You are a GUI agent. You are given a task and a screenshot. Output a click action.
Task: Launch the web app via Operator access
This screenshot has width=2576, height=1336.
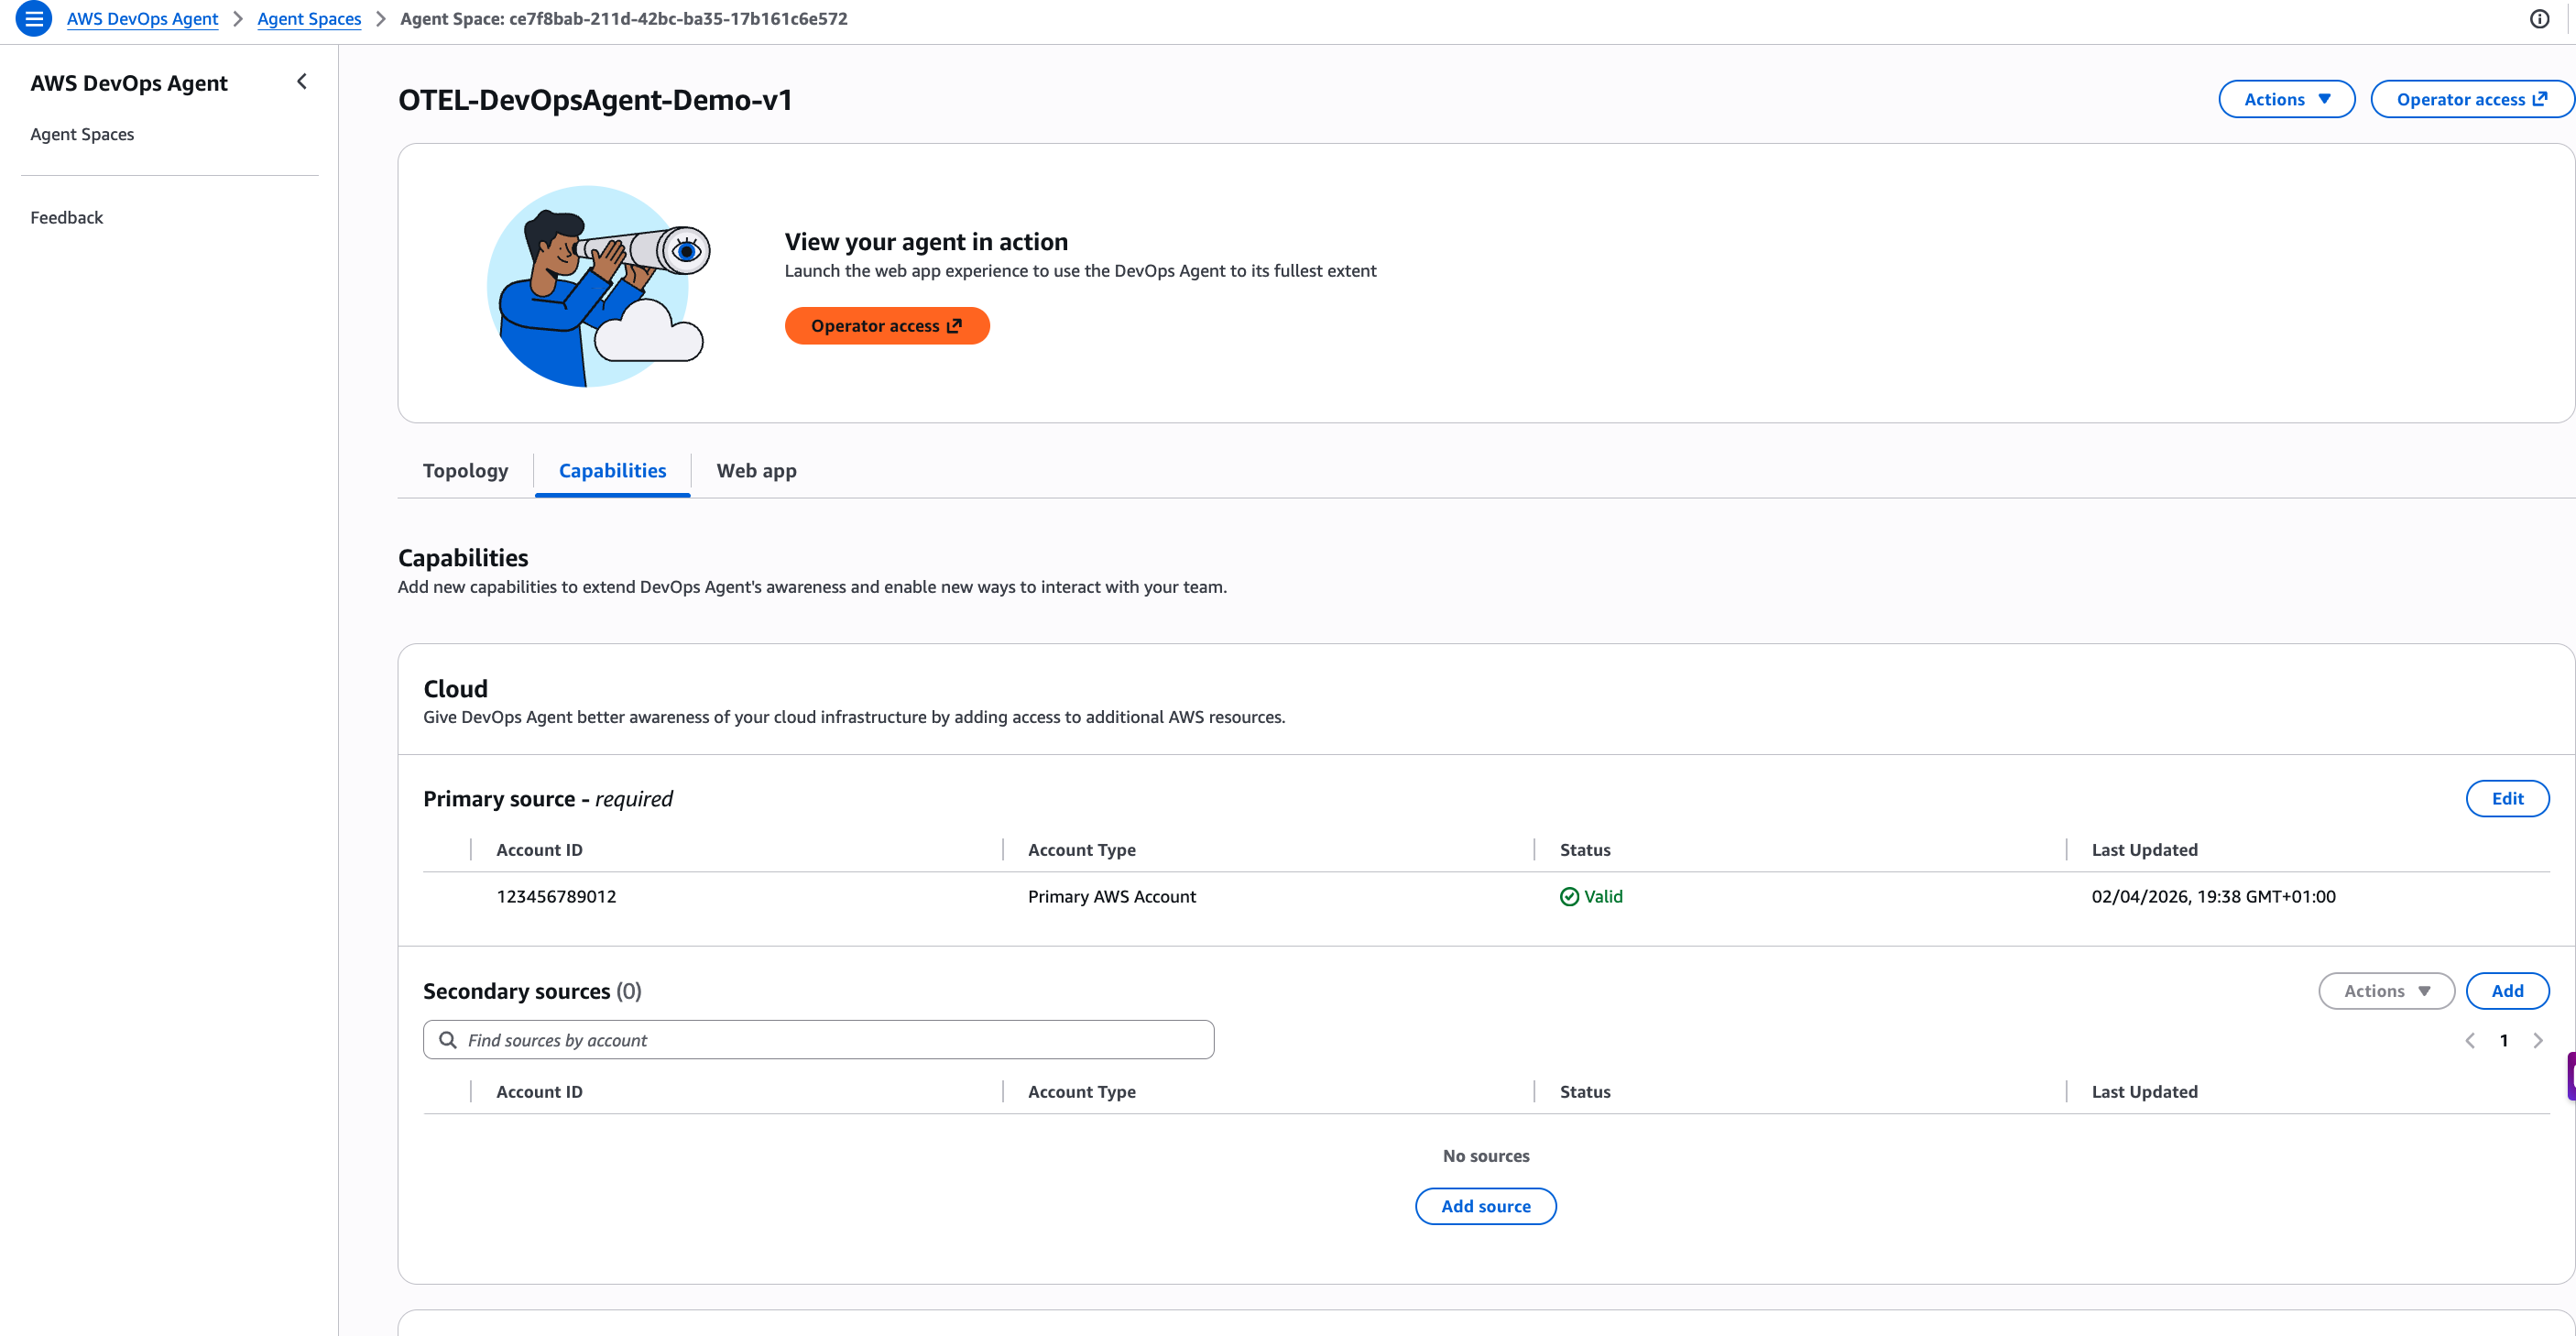click(887, 325)
